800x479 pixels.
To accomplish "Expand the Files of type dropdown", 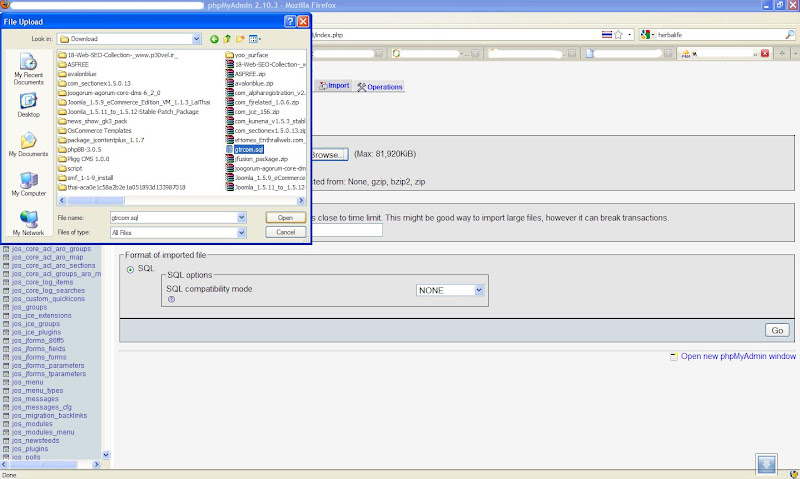I will tap(241, 232).
